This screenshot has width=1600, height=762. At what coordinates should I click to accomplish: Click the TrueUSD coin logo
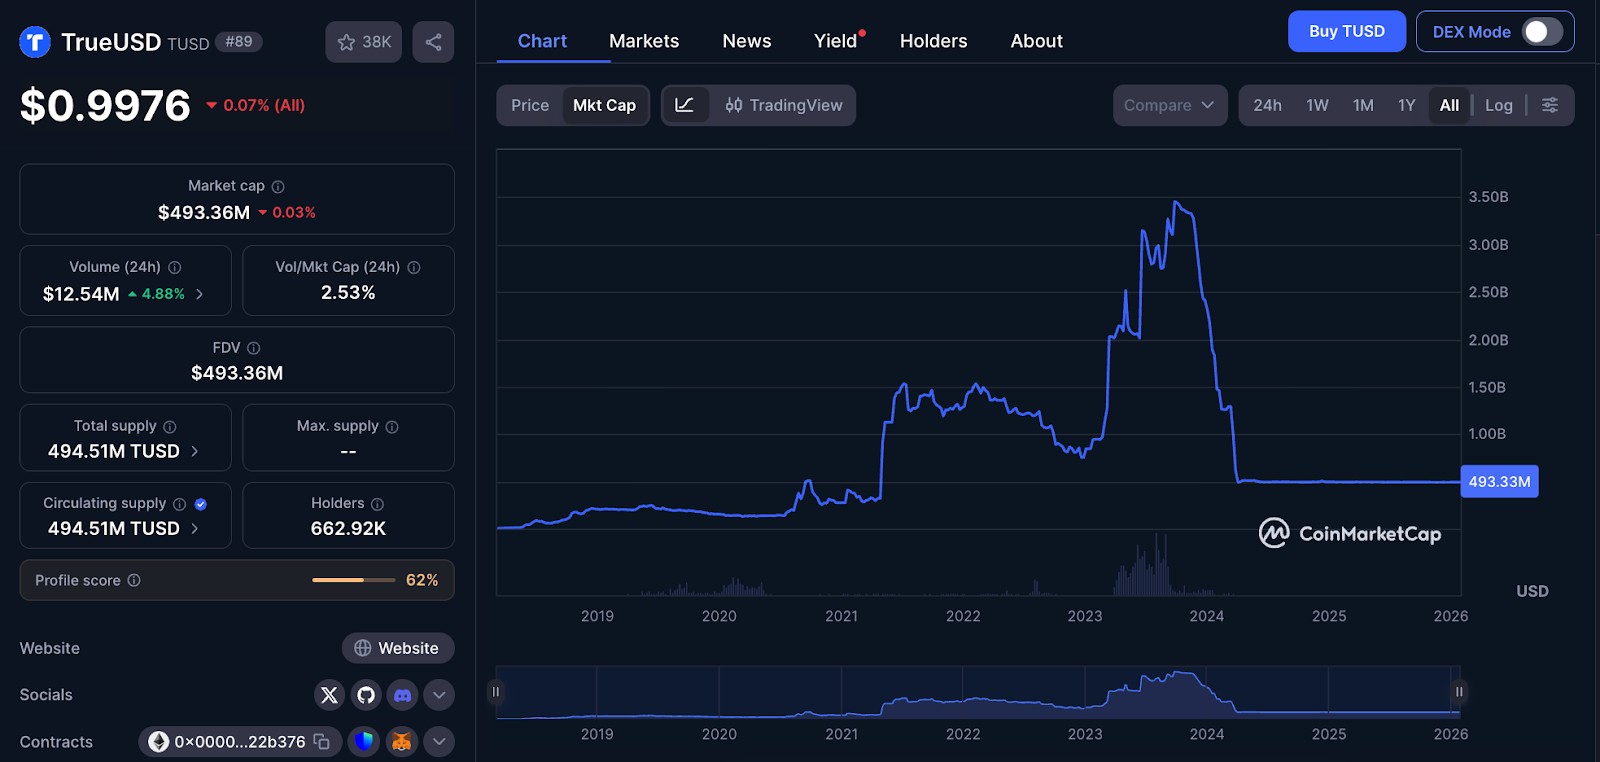click(x=35, y=42)
